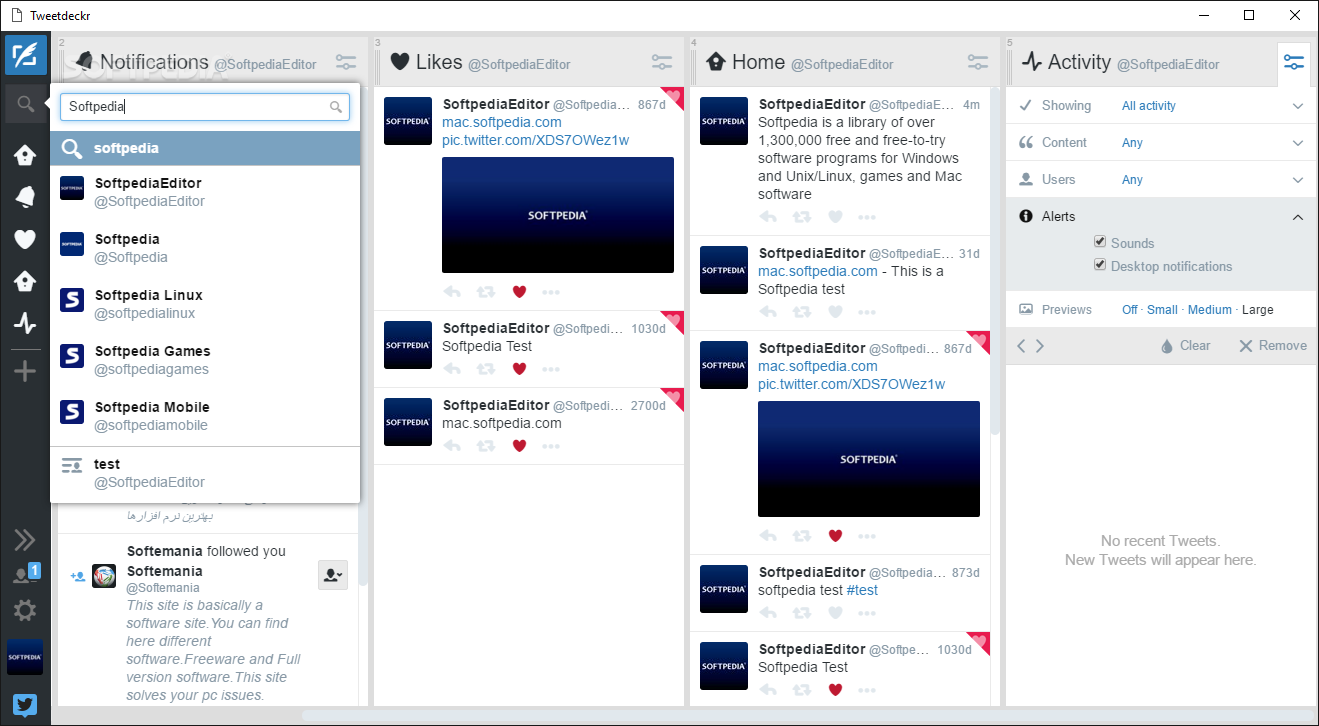Click the search magnifier inside search box
Viewport: 1319px width, 726px height.
click(x=337, y=107)
